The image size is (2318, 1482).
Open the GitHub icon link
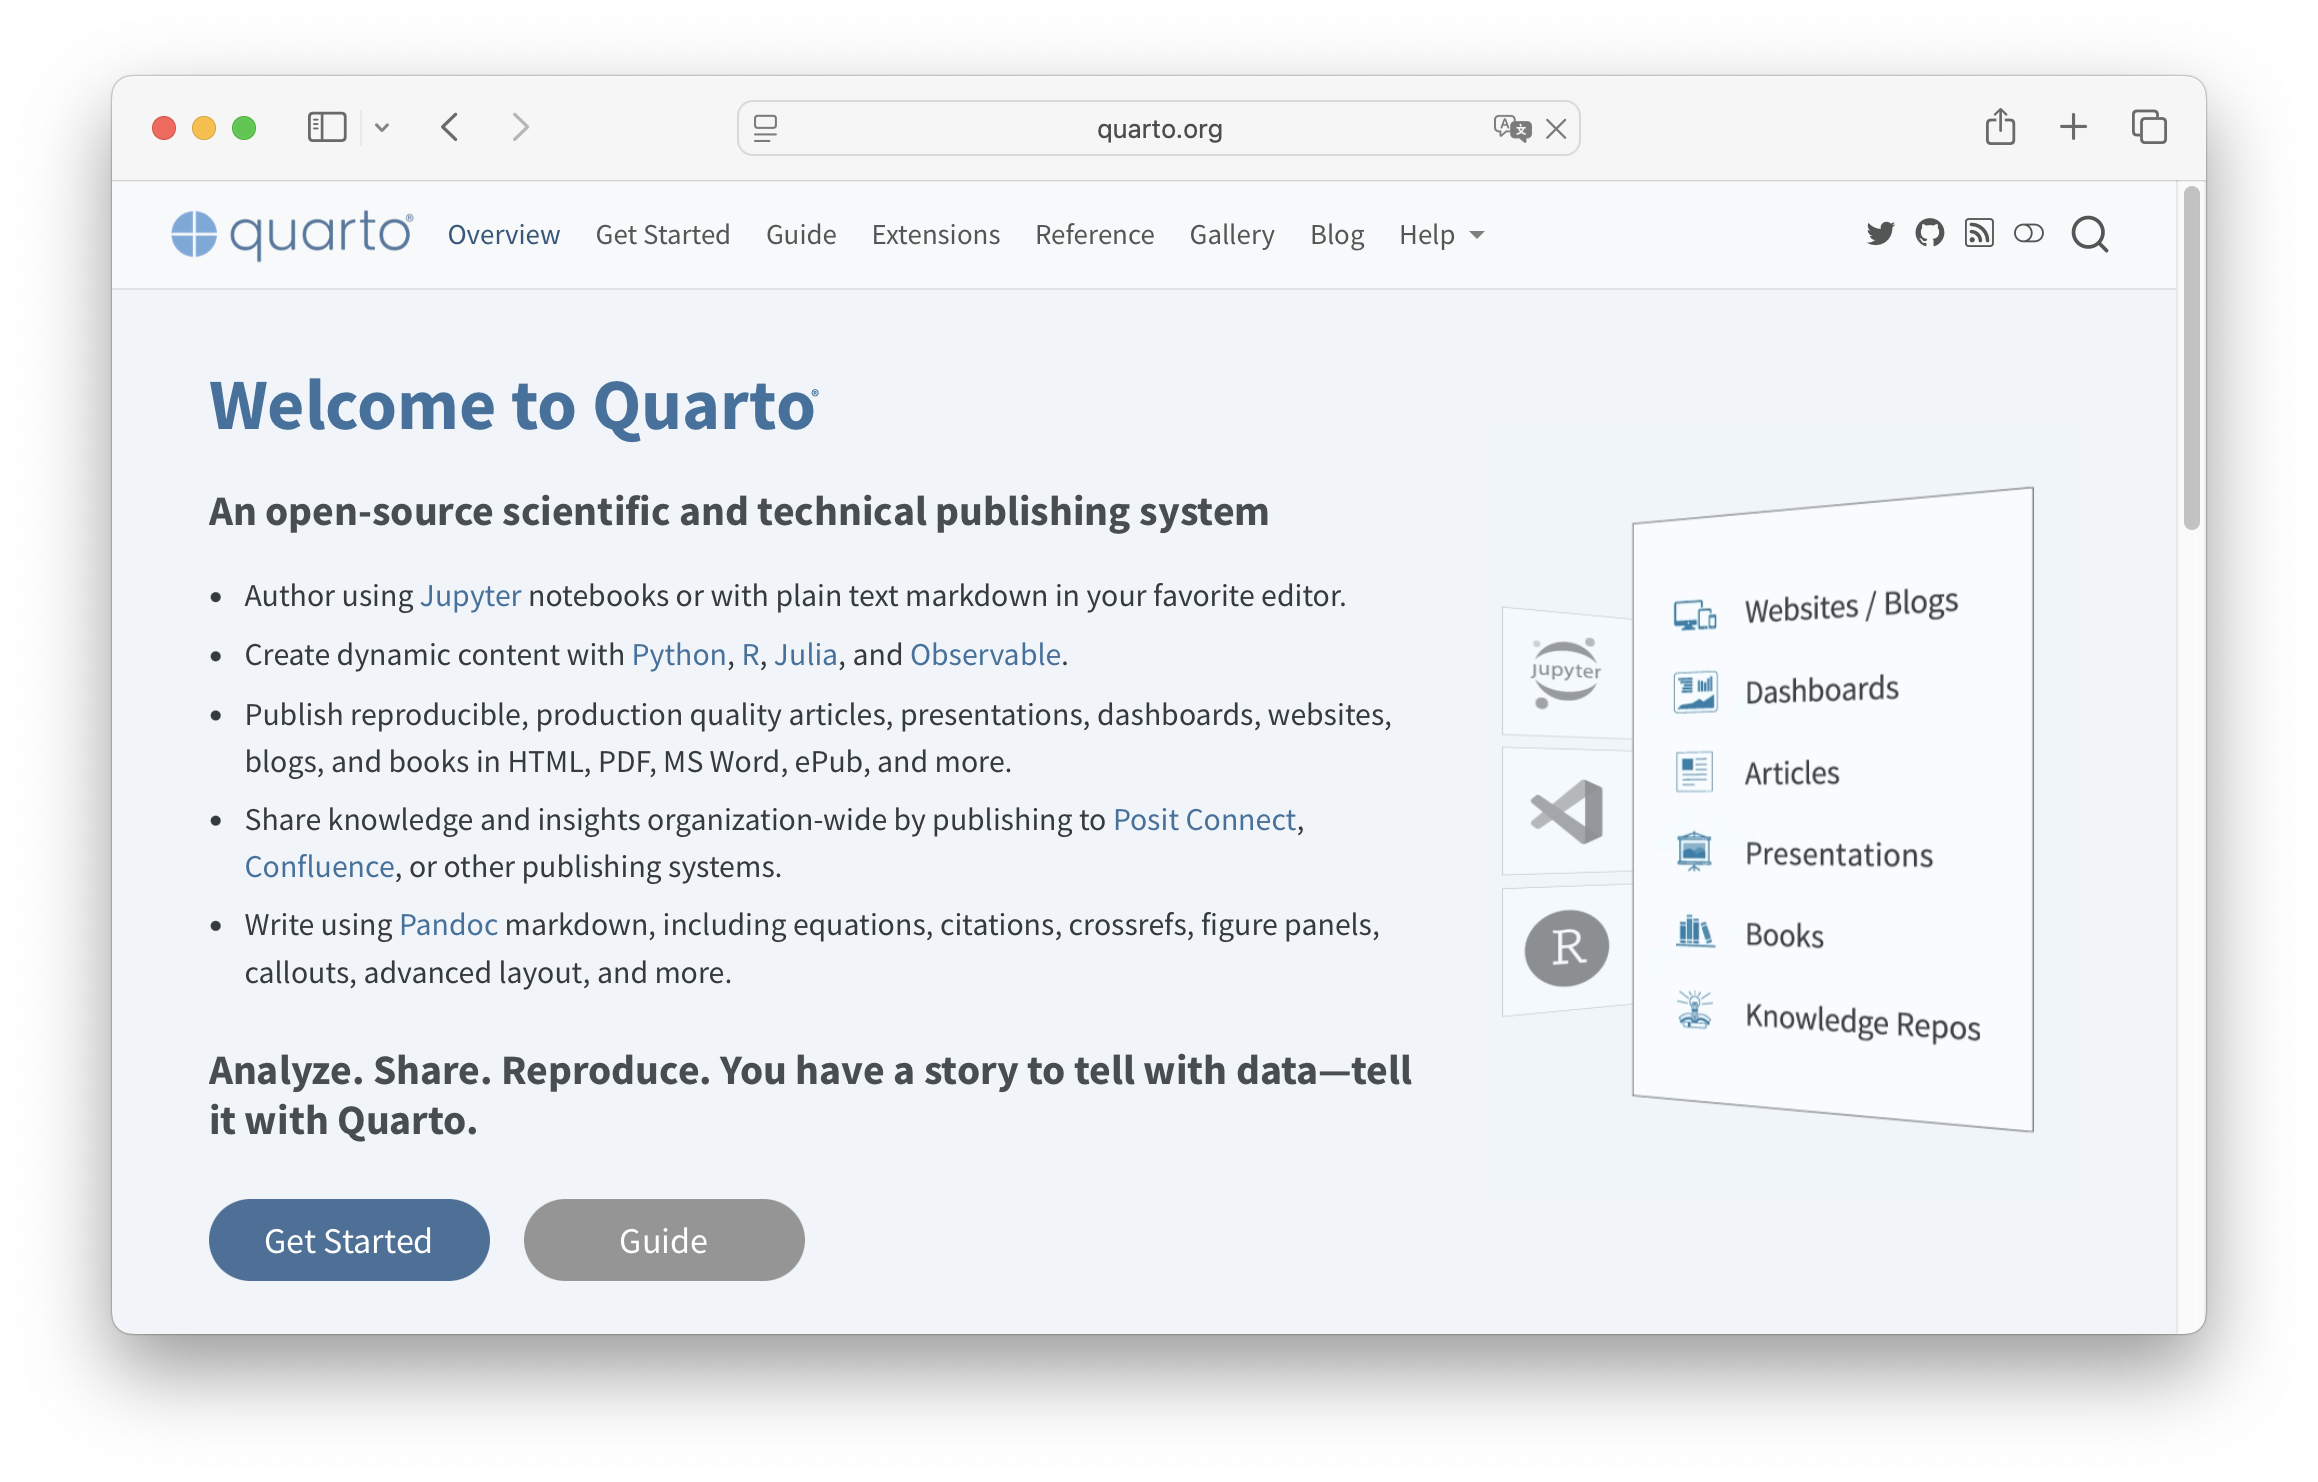pyautogui.click(x=1930, y=234)
